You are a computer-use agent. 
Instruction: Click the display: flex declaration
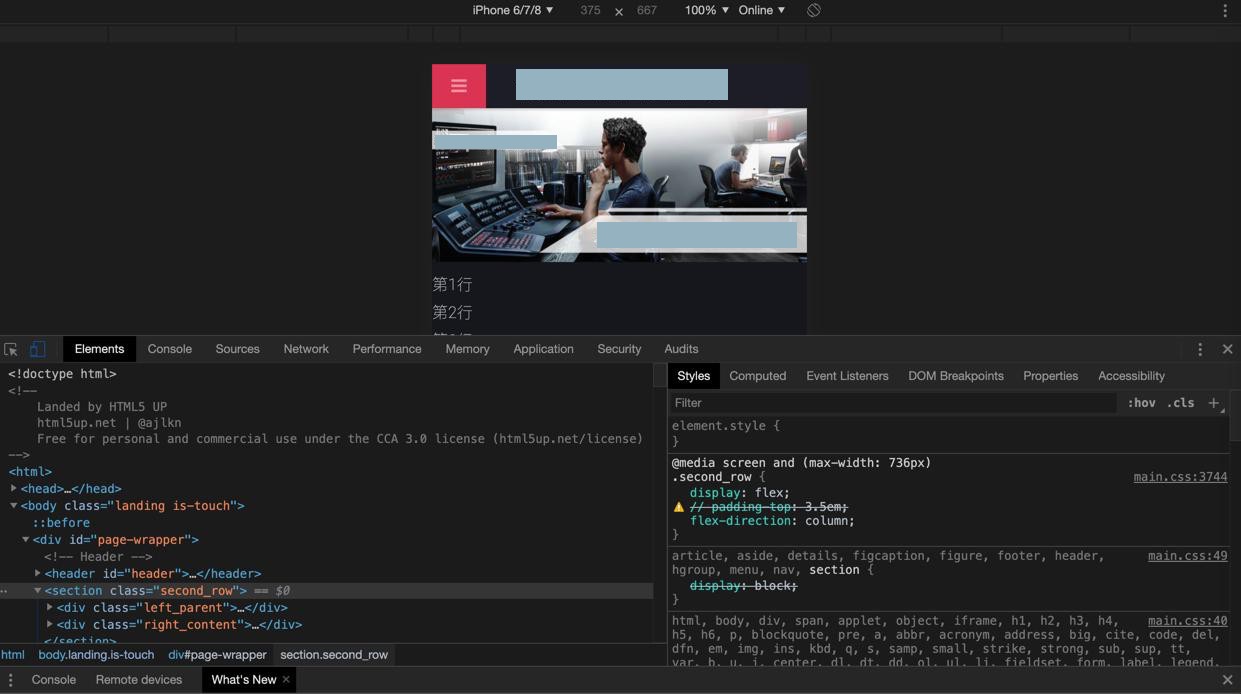tap(739, 493)
